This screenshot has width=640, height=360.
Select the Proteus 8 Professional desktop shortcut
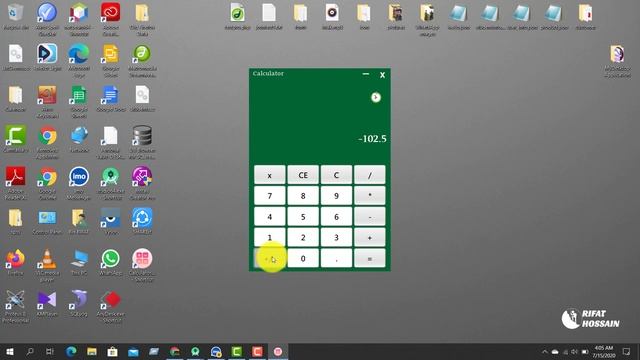16,306
